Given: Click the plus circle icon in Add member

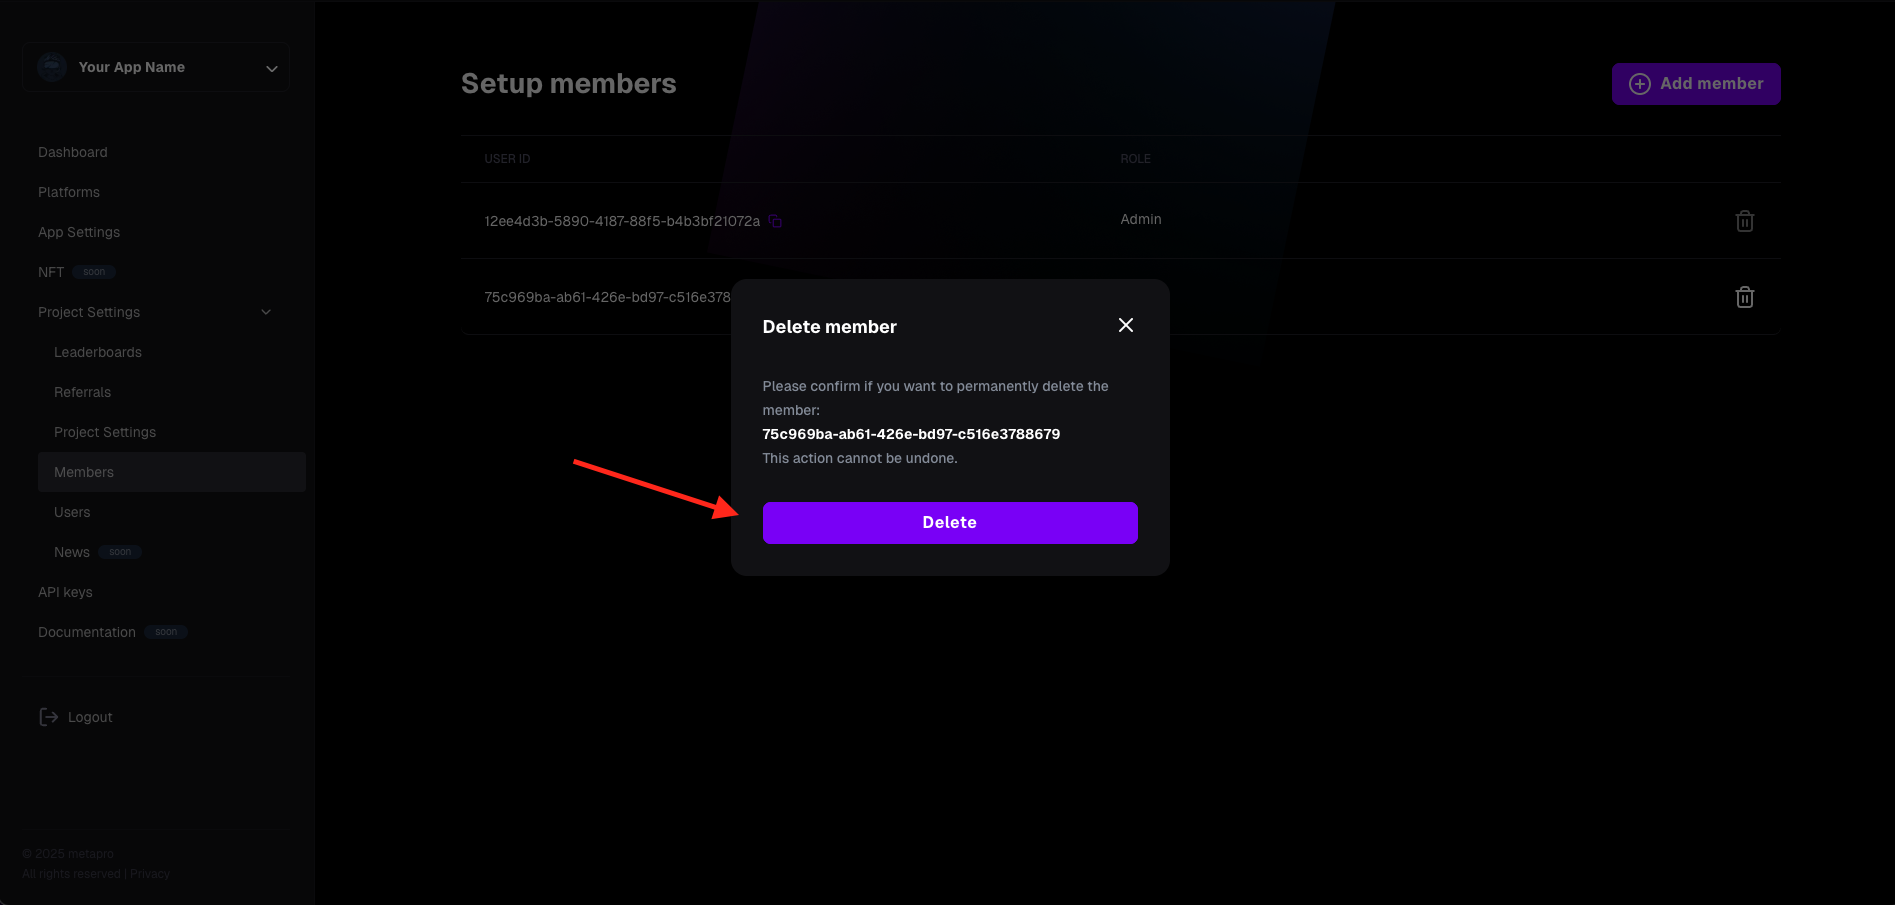Looking at the screenshot, I should coord(1639,84).
